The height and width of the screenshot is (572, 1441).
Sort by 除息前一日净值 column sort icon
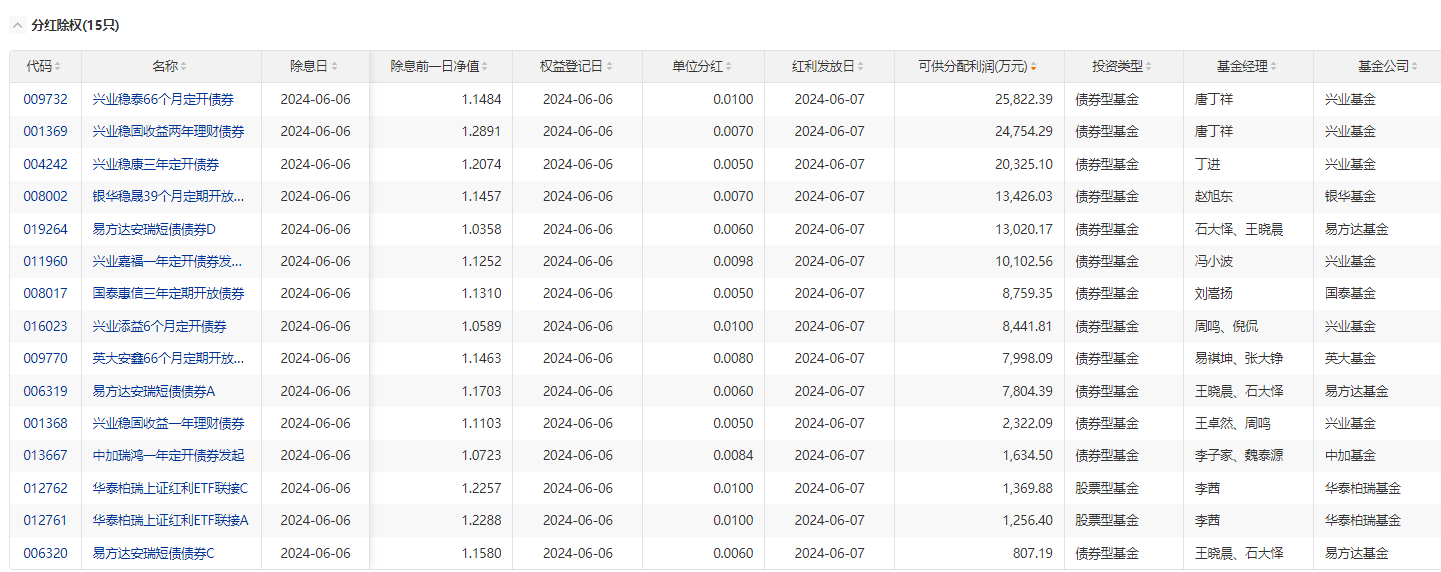pos(485,67)
